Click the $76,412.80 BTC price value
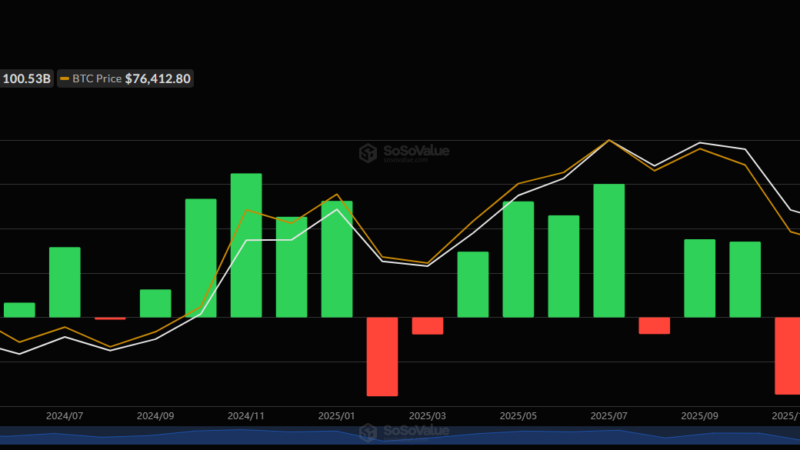Viewport: 800px width, 450px height. (x=158, y=79)
